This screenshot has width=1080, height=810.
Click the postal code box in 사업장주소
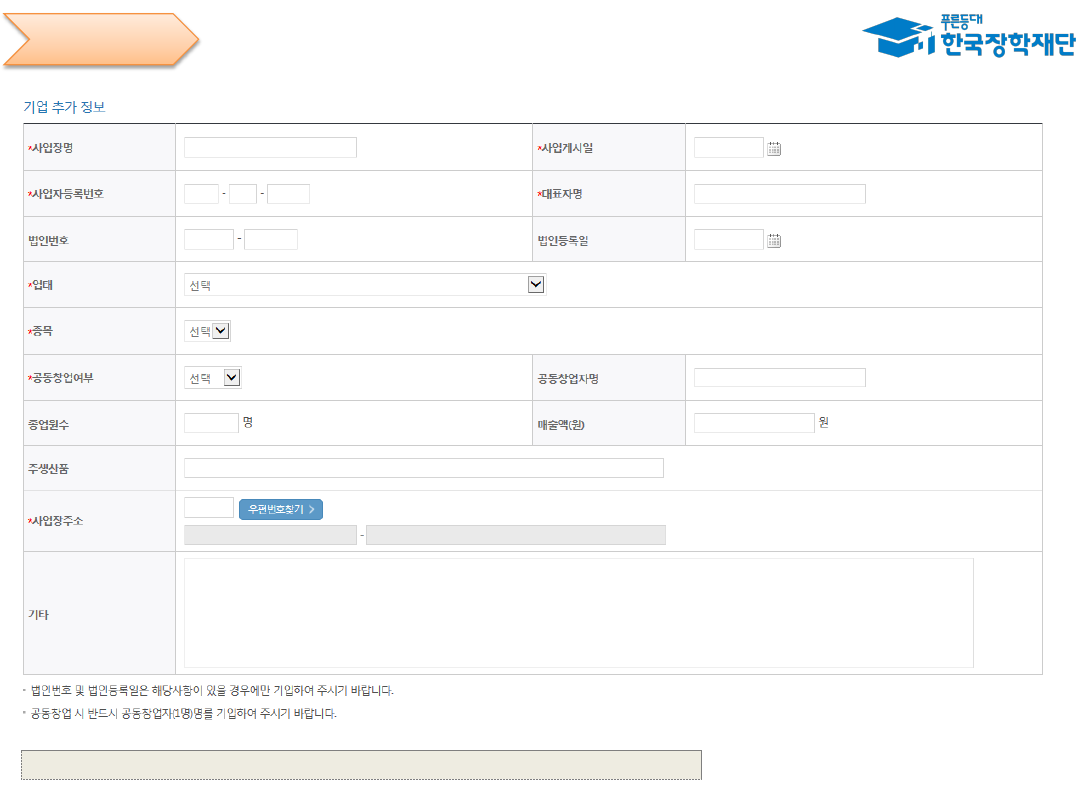[208, 508]
